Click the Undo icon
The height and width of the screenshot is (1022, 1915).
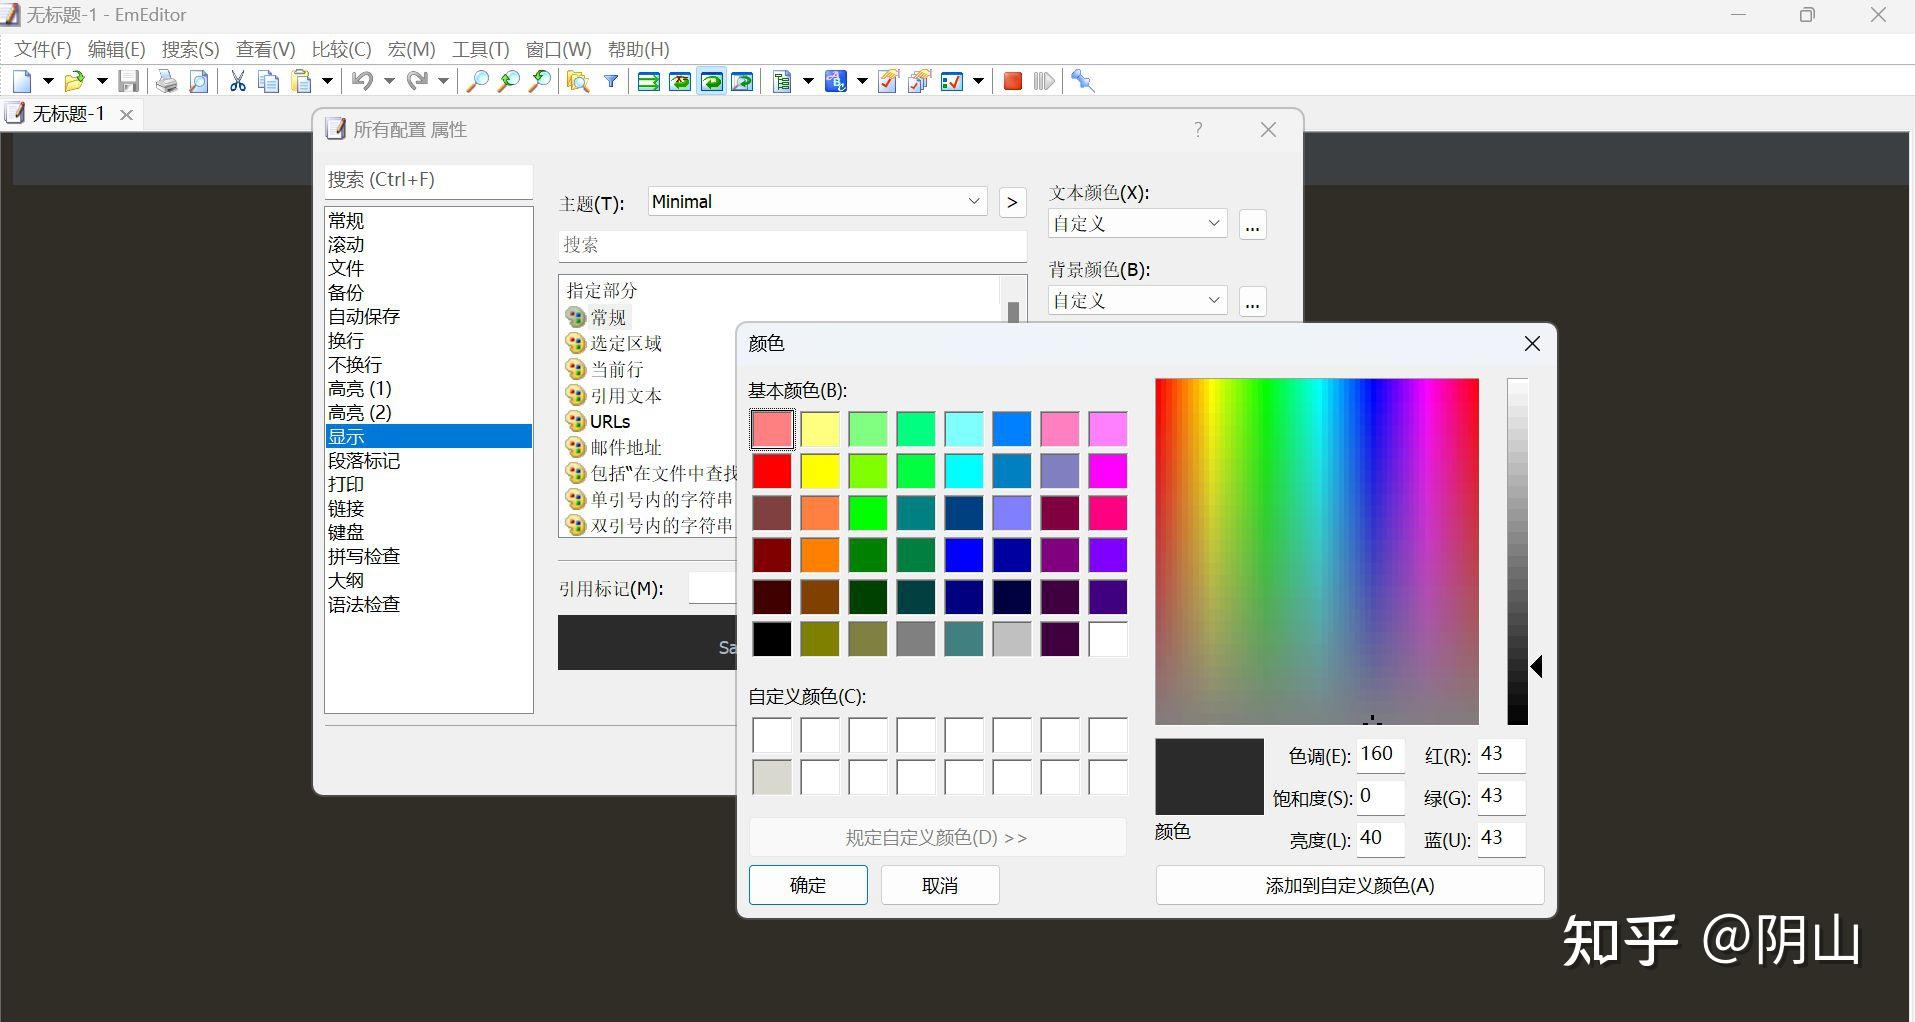pos(363,81)
